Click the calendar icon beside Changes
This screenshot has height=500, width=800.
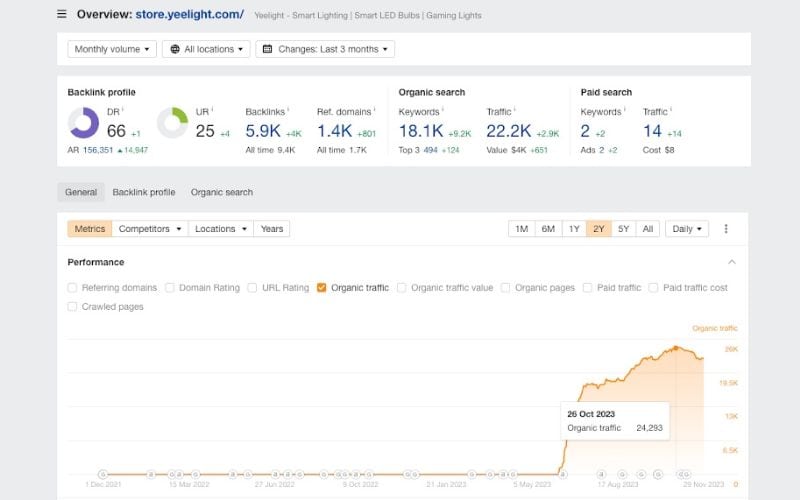click(x=267, y=49)
